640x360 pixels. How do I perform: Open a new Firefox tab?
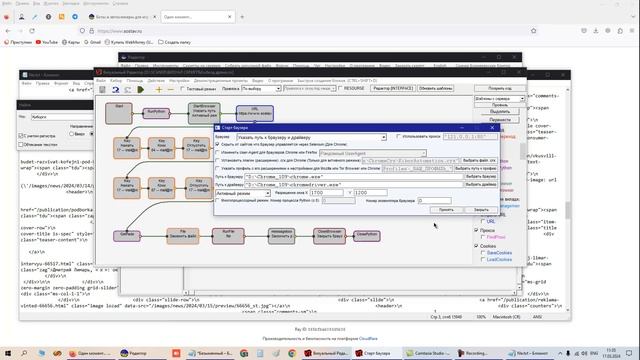click(x=242, y=17)
